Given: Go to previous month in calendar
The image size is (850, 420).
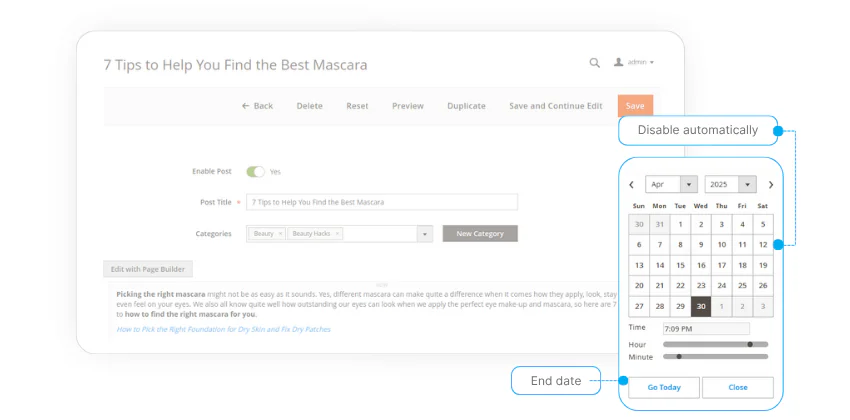Looking at the screenshot, I should coord(632,185).
